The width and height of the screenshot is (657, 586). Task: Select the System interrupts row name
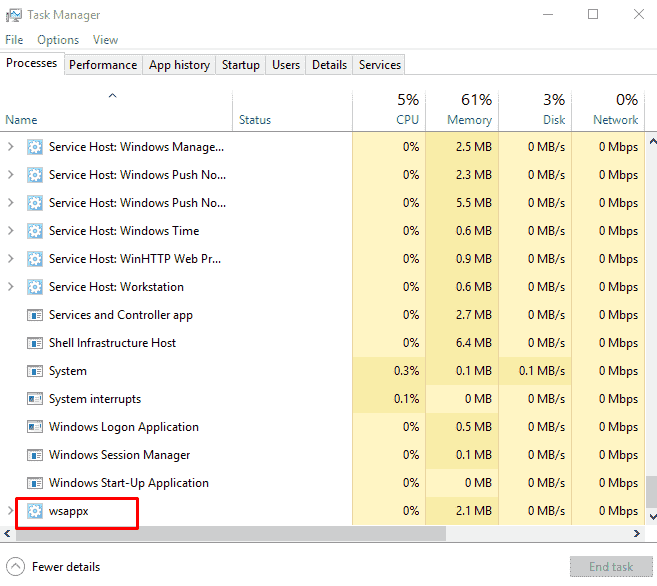95,399
